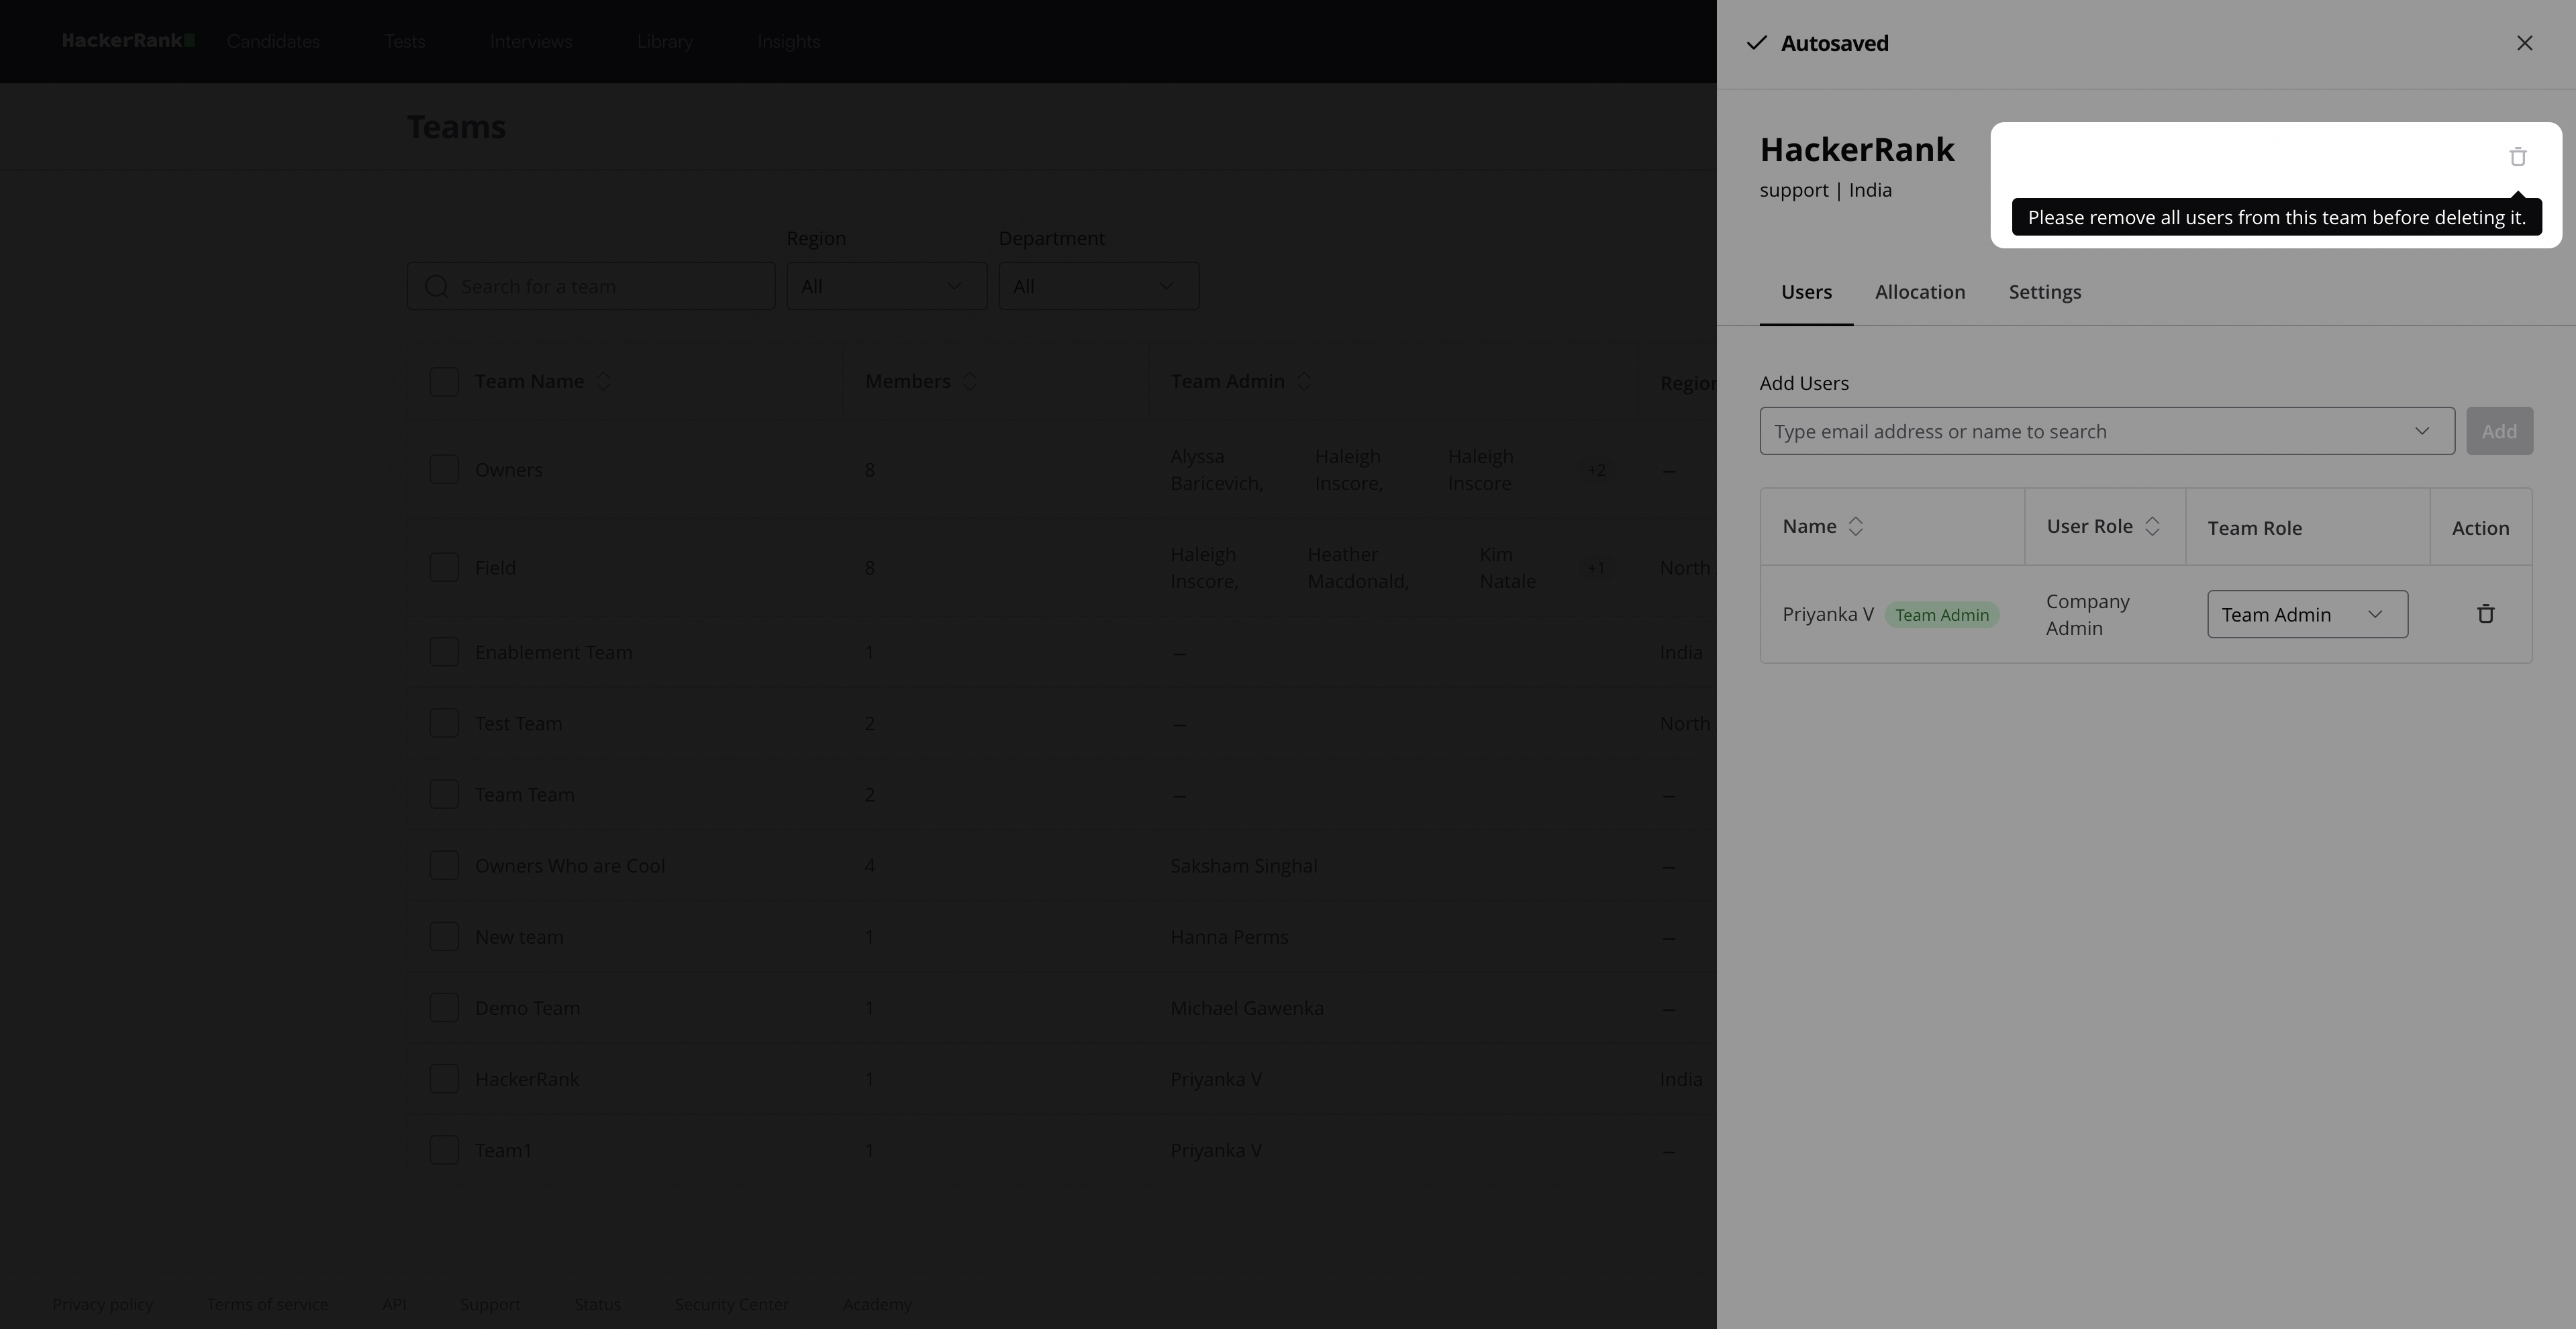This screenshot has height=1329, width=2576.
Task: Click the delete team trash icon
Action: 2517,157
